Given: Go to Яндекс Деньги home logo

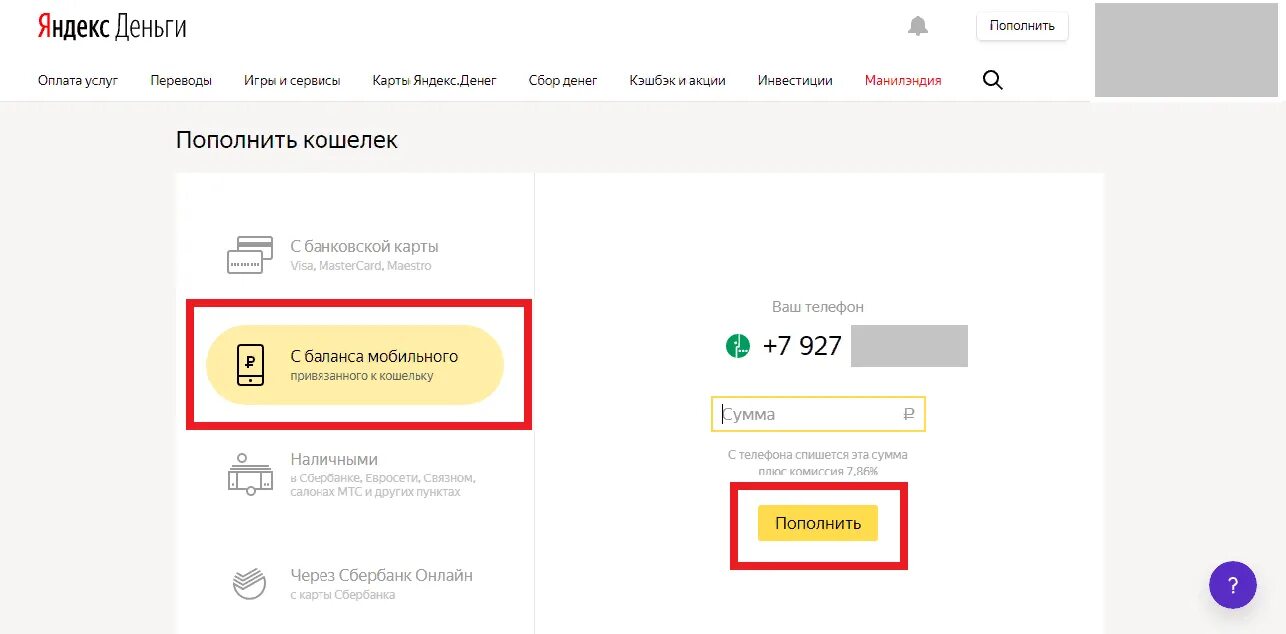Looking at the screenshot, I should pyautogui.click(x=112, y=27).
